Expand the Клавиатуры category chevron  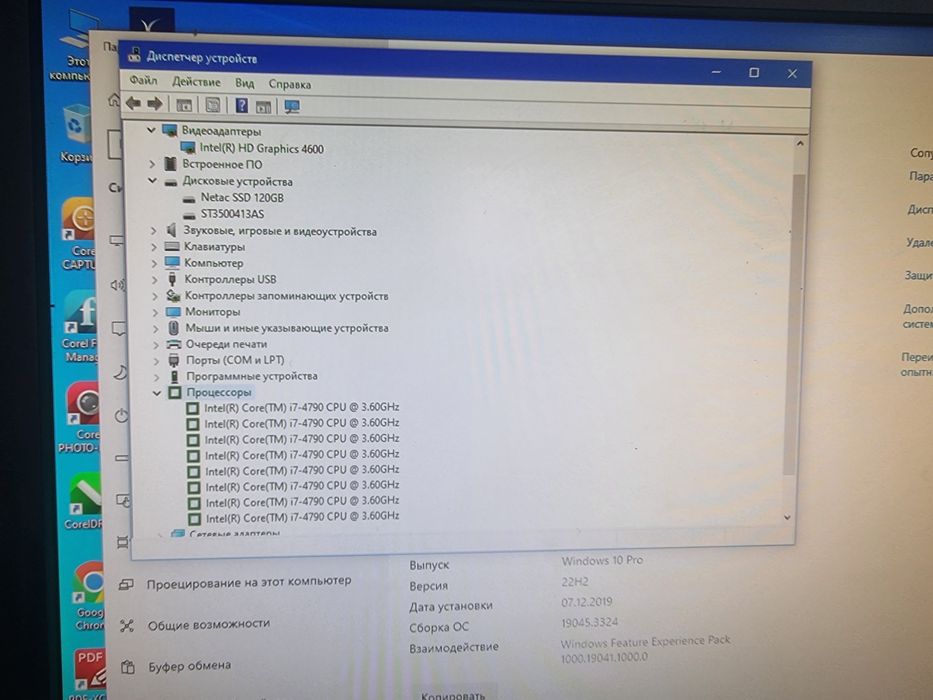tap(154, 246)
